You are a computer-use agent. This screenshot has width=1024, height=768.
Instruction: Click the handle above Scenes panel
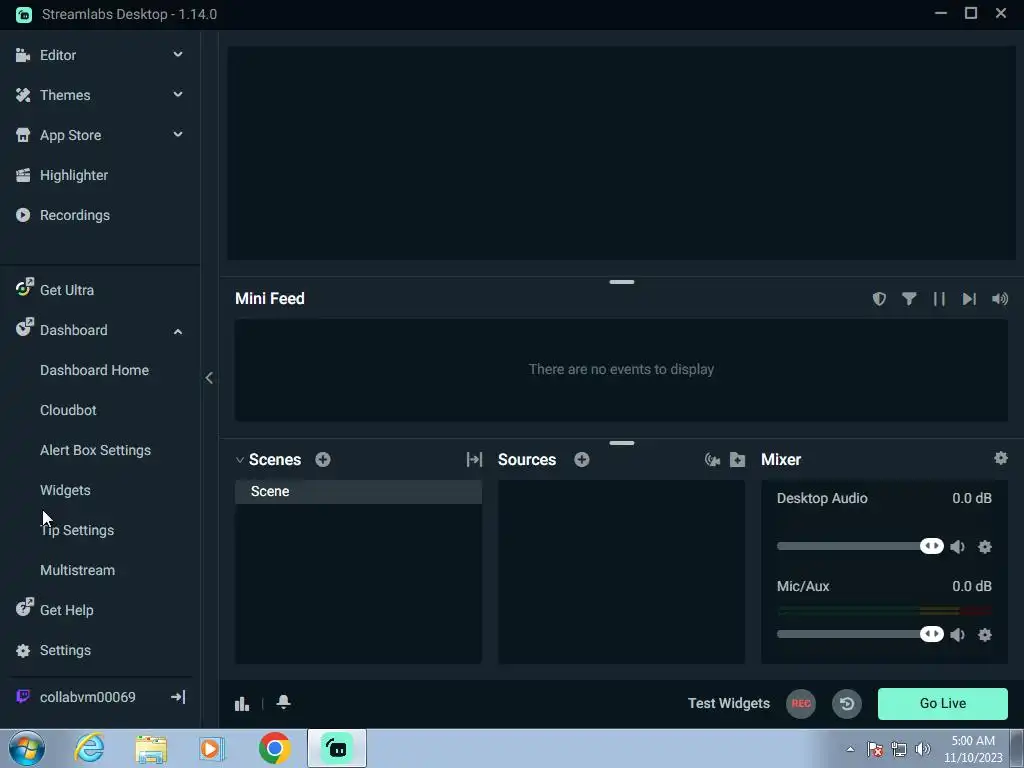click(x=622, y=443)
